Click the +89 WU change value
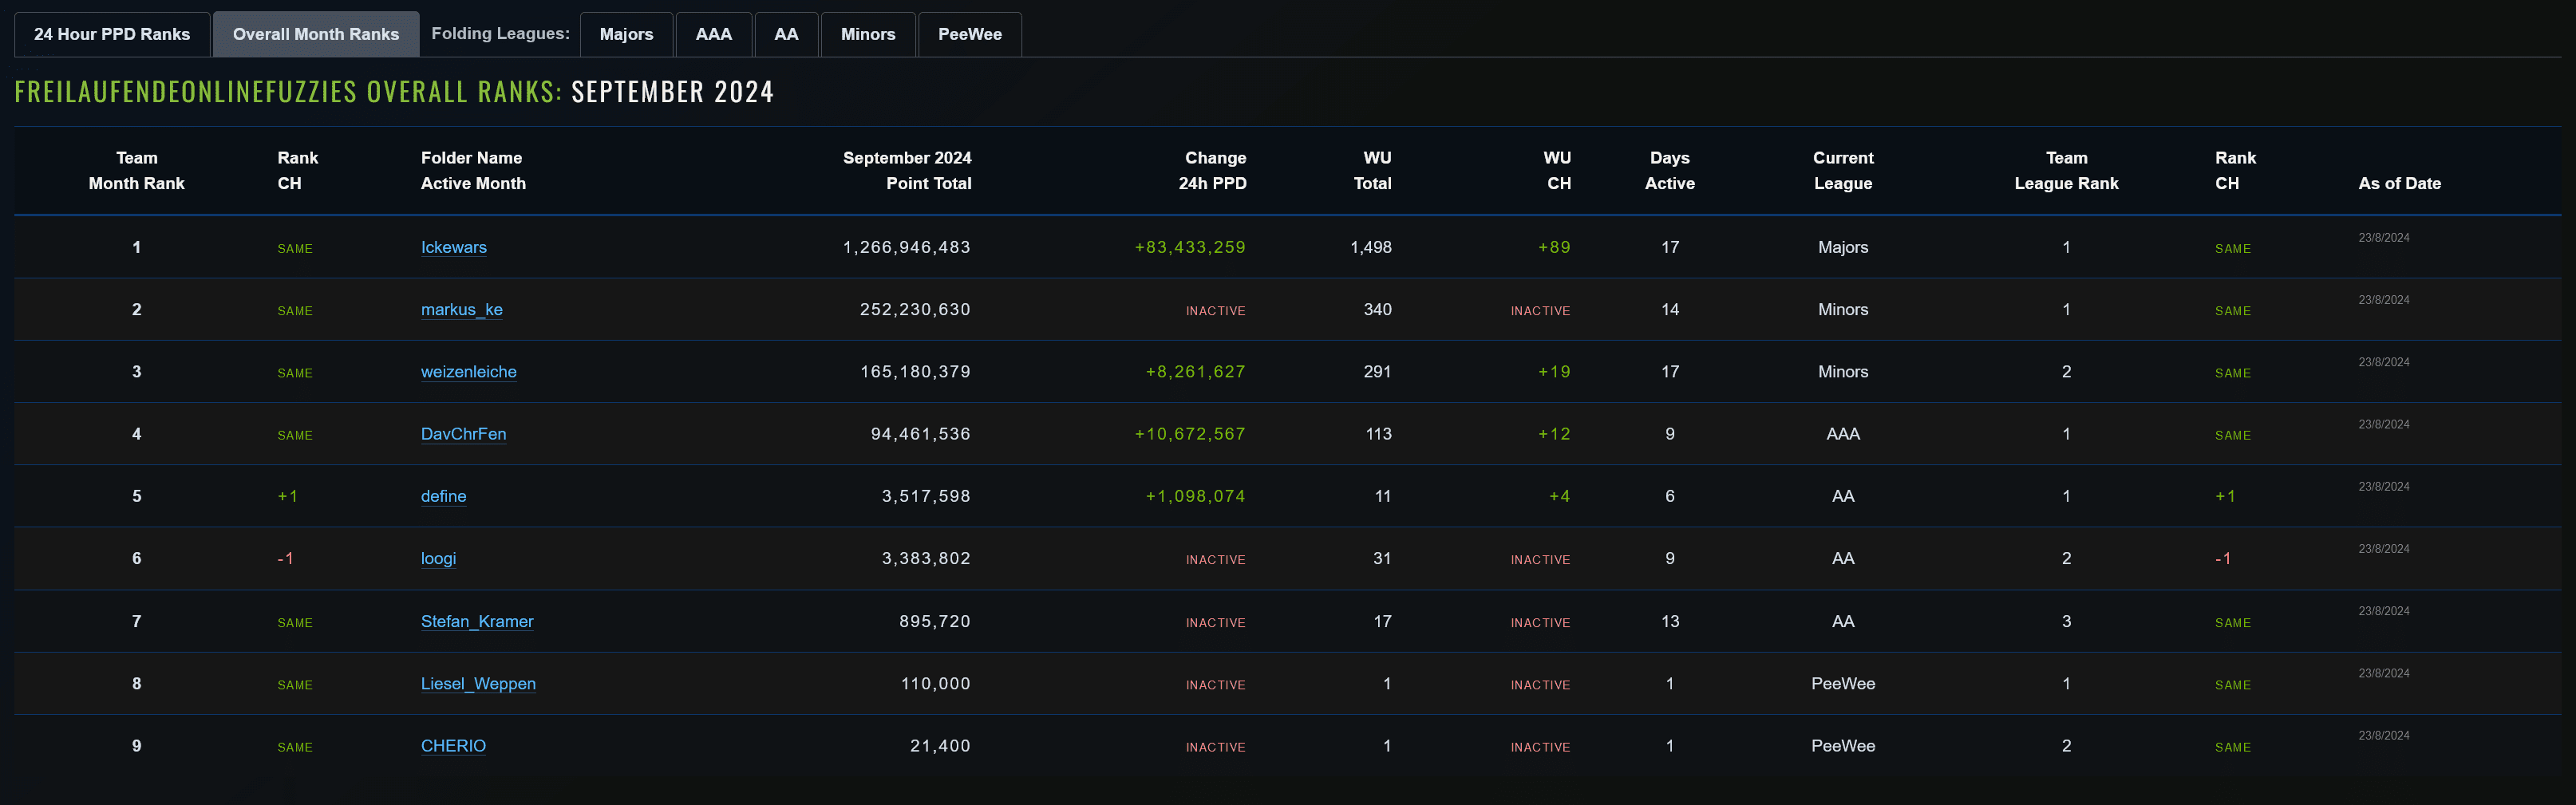Viewport: 2576px width, 805px height. click(1555, 247)
